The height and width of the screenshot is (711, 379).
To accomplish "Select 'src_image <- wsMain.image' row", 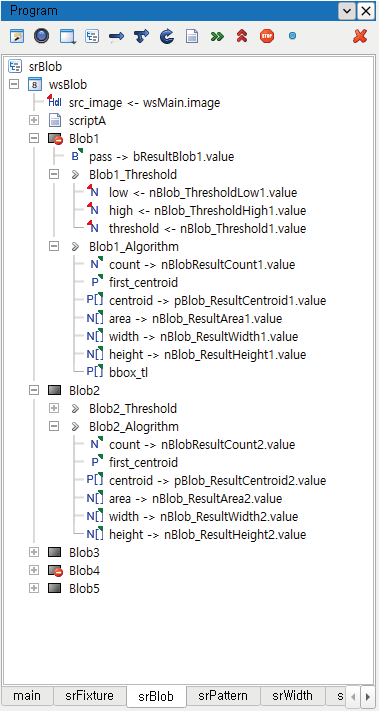I will pyautogui.click(x=144, y=103).
